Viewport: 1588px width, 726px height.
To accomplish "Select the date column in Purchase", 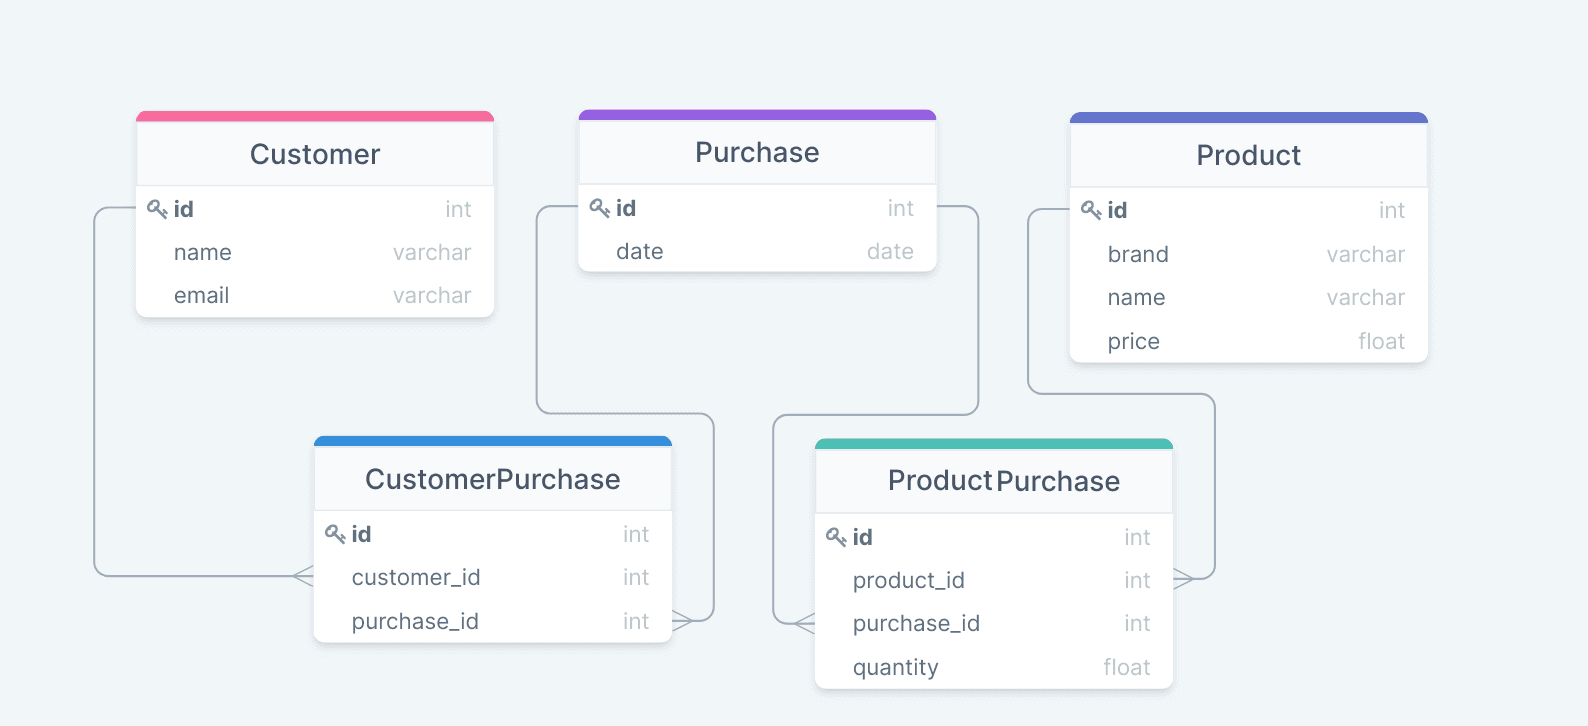I will pyautogui.click(x=757, y=251).
